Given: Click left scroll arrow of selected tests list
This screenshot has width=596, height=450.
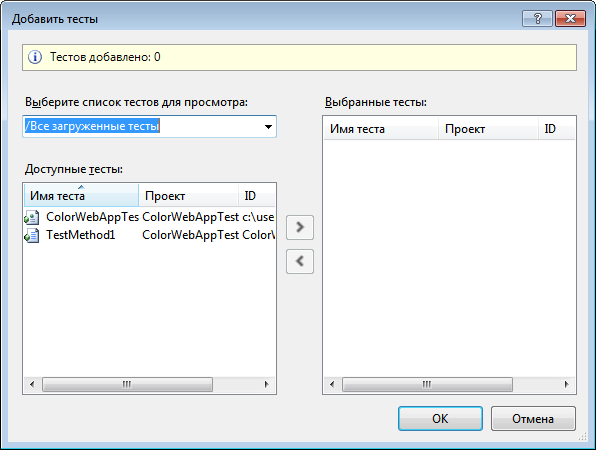Looking at the screenshot, I should (x=332, y=384).
